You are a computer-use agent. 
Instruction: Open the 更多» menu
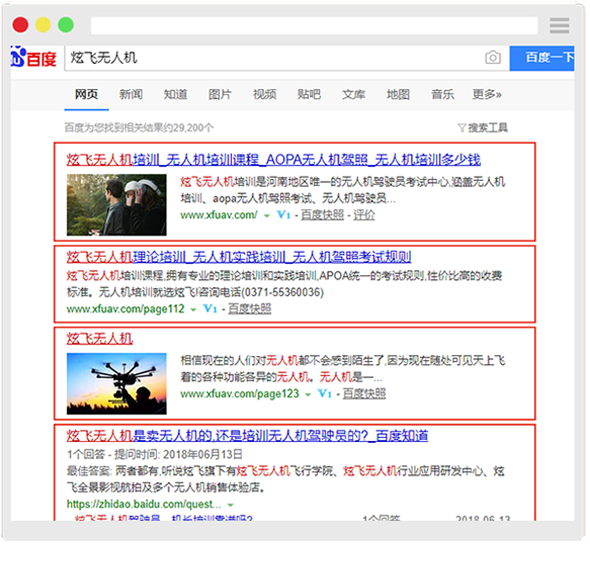(x=487, y=94)
